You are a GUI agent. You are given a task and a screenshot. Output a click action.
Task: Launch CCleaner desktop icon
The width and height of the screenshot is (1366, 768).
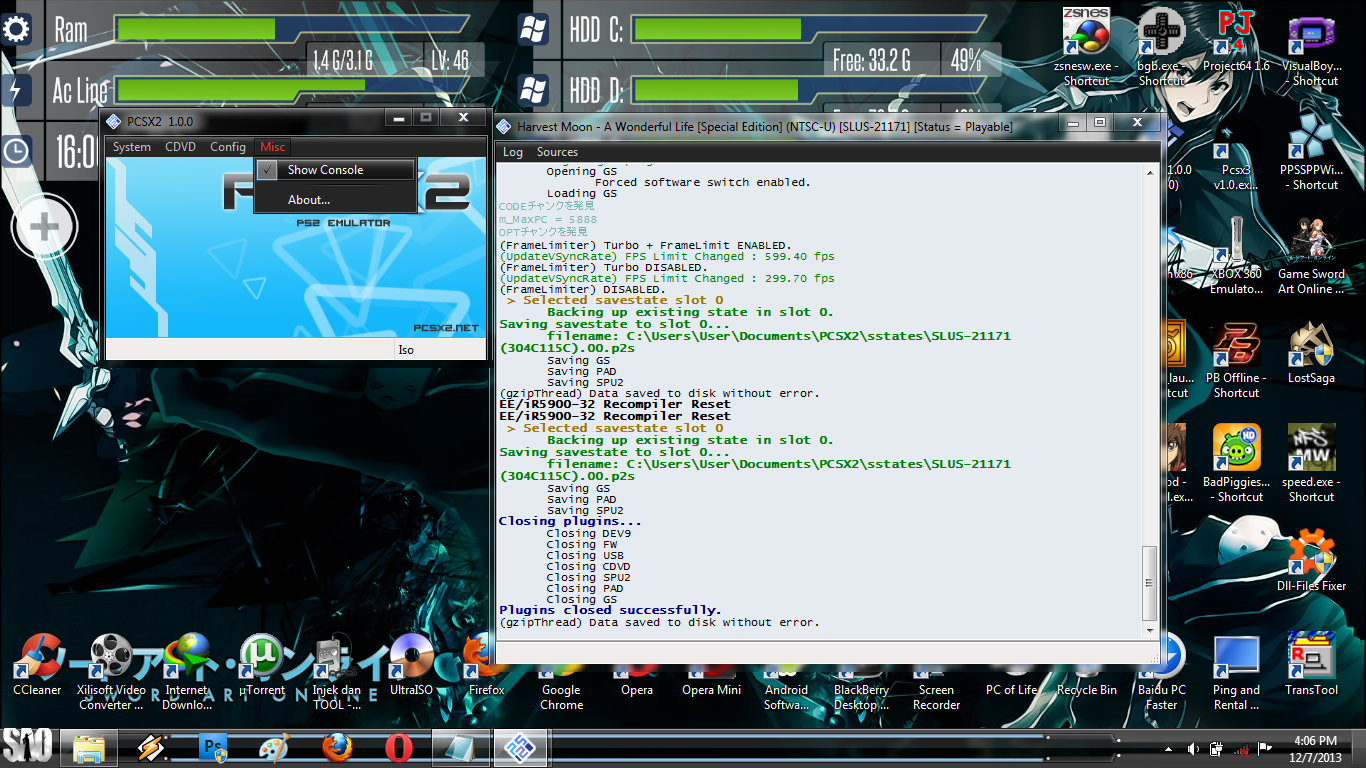(37, 664)
